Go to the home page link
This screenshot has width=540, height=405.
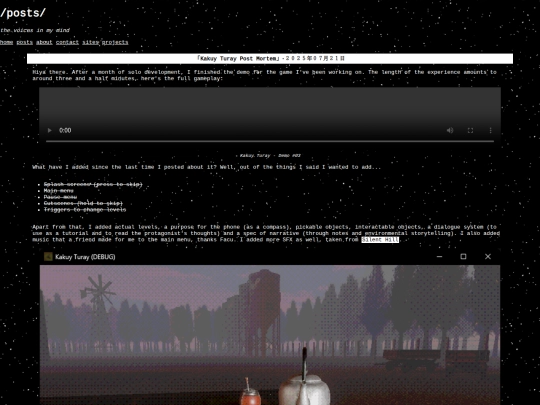[x=6, y=42]
